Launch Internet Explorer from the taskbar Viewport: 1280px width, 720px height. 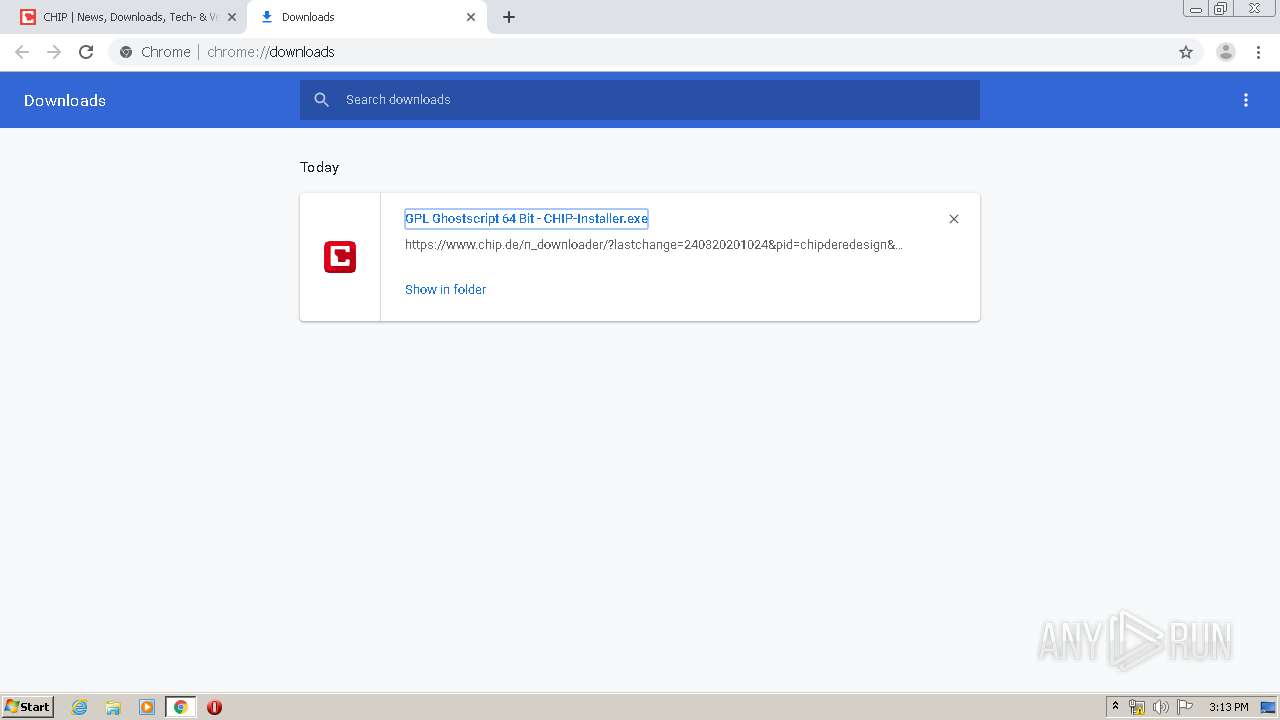point(80,707)
